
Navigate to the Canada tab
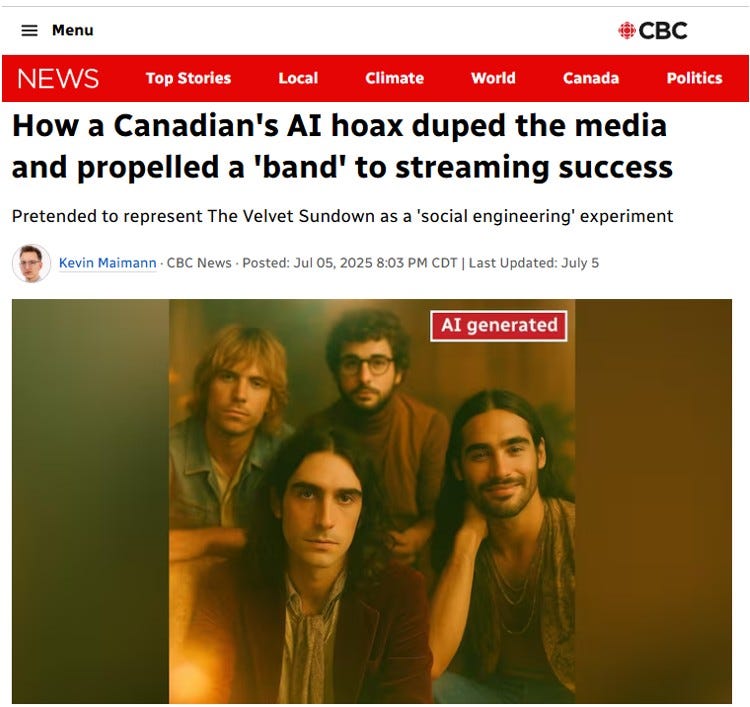[591, 78]
